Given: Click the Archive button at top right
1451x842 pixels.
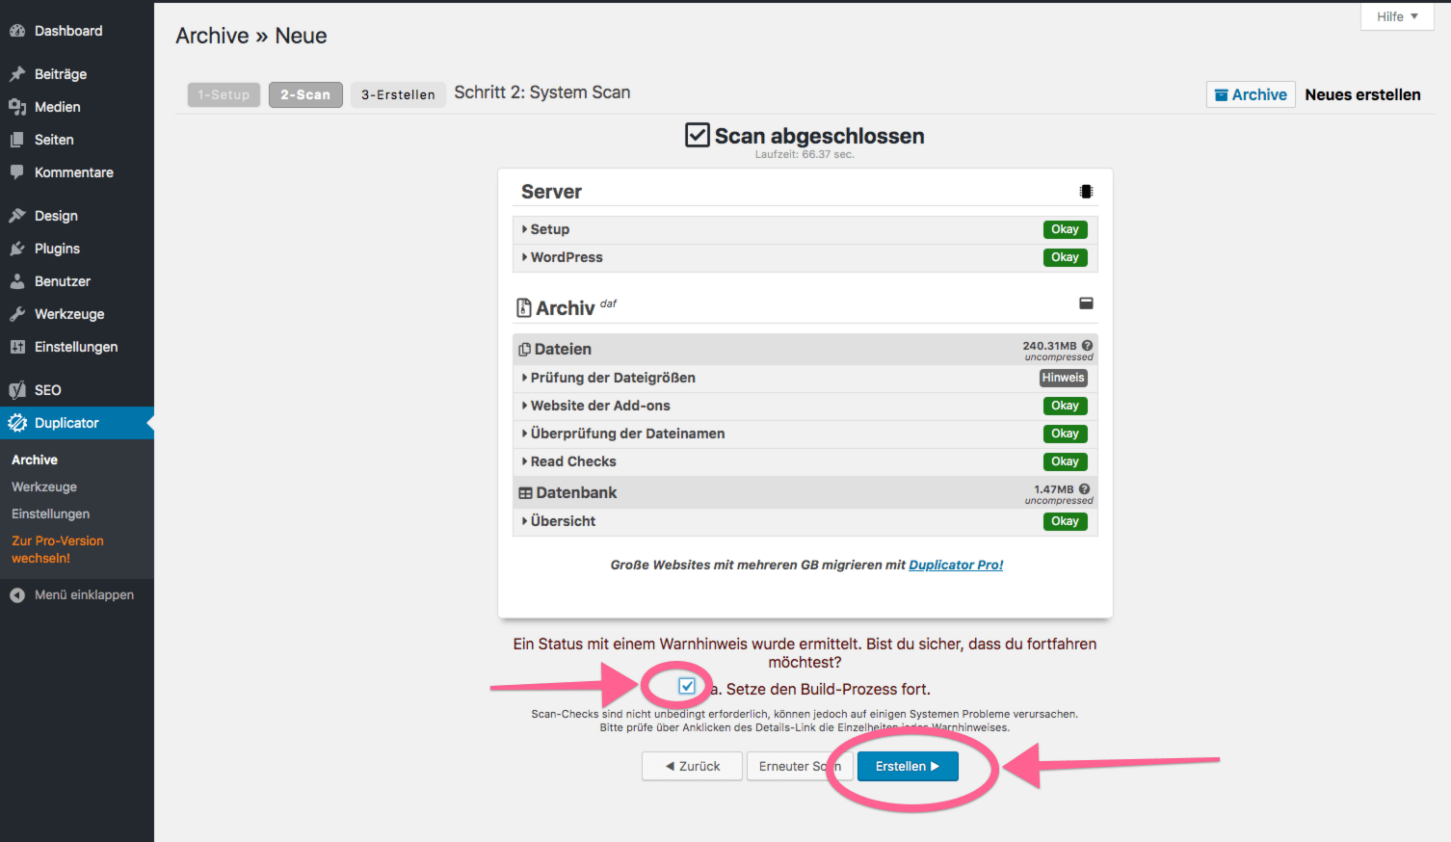Looking at the screenshot, I should pyautogui.click(x=1250, y=95).
